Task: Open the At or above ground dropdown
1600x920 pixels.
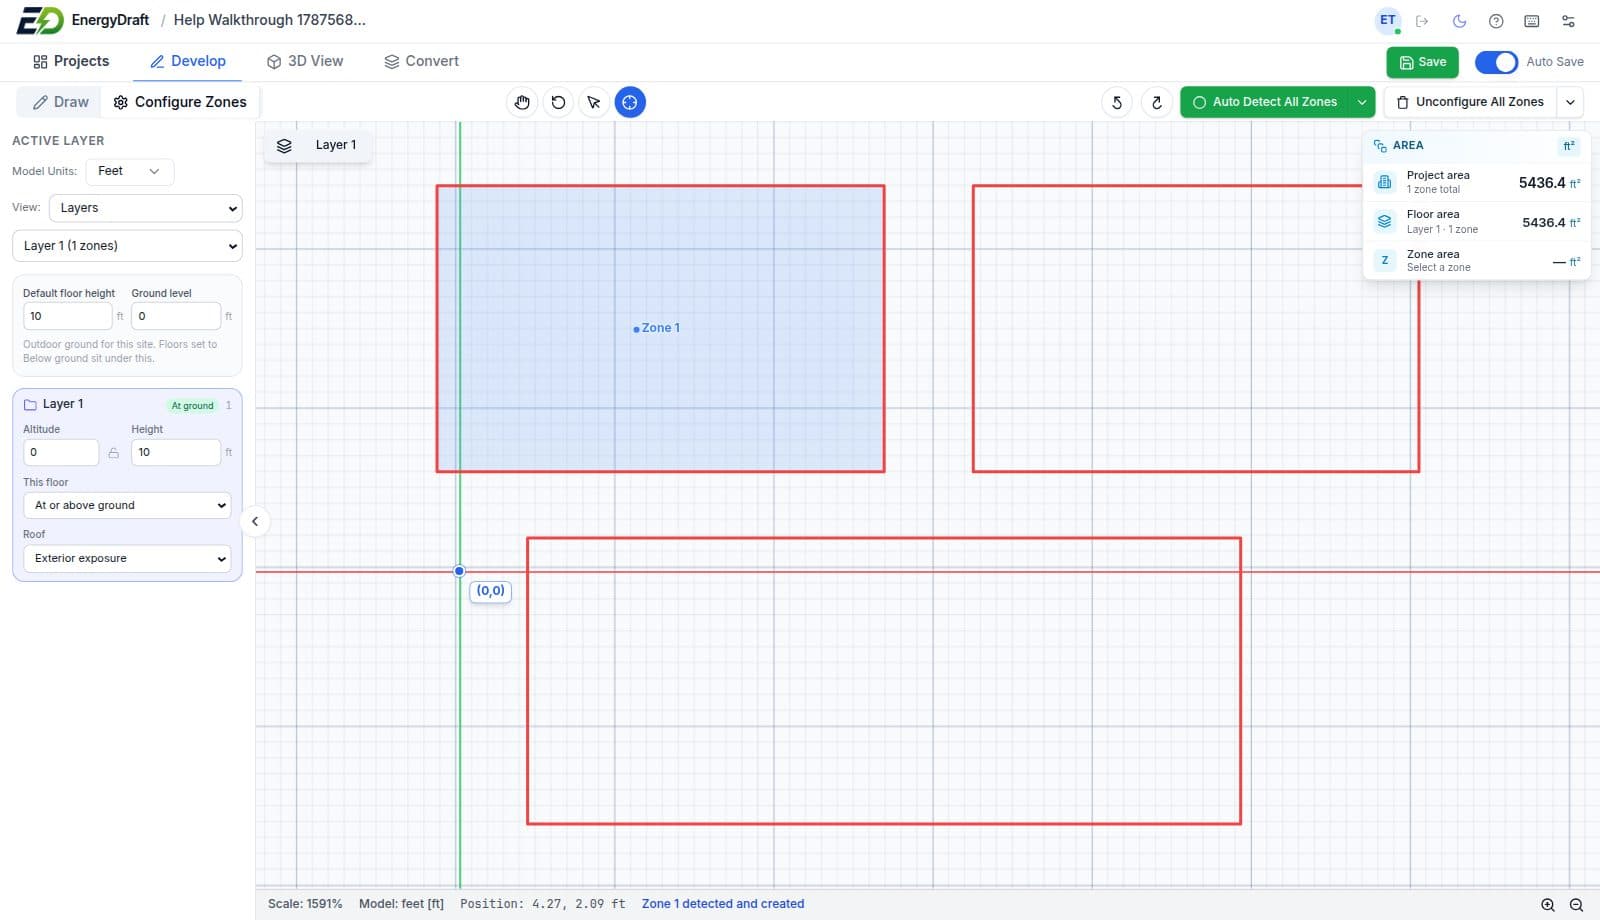Action: pyautogui.click(x=127, y=505)
